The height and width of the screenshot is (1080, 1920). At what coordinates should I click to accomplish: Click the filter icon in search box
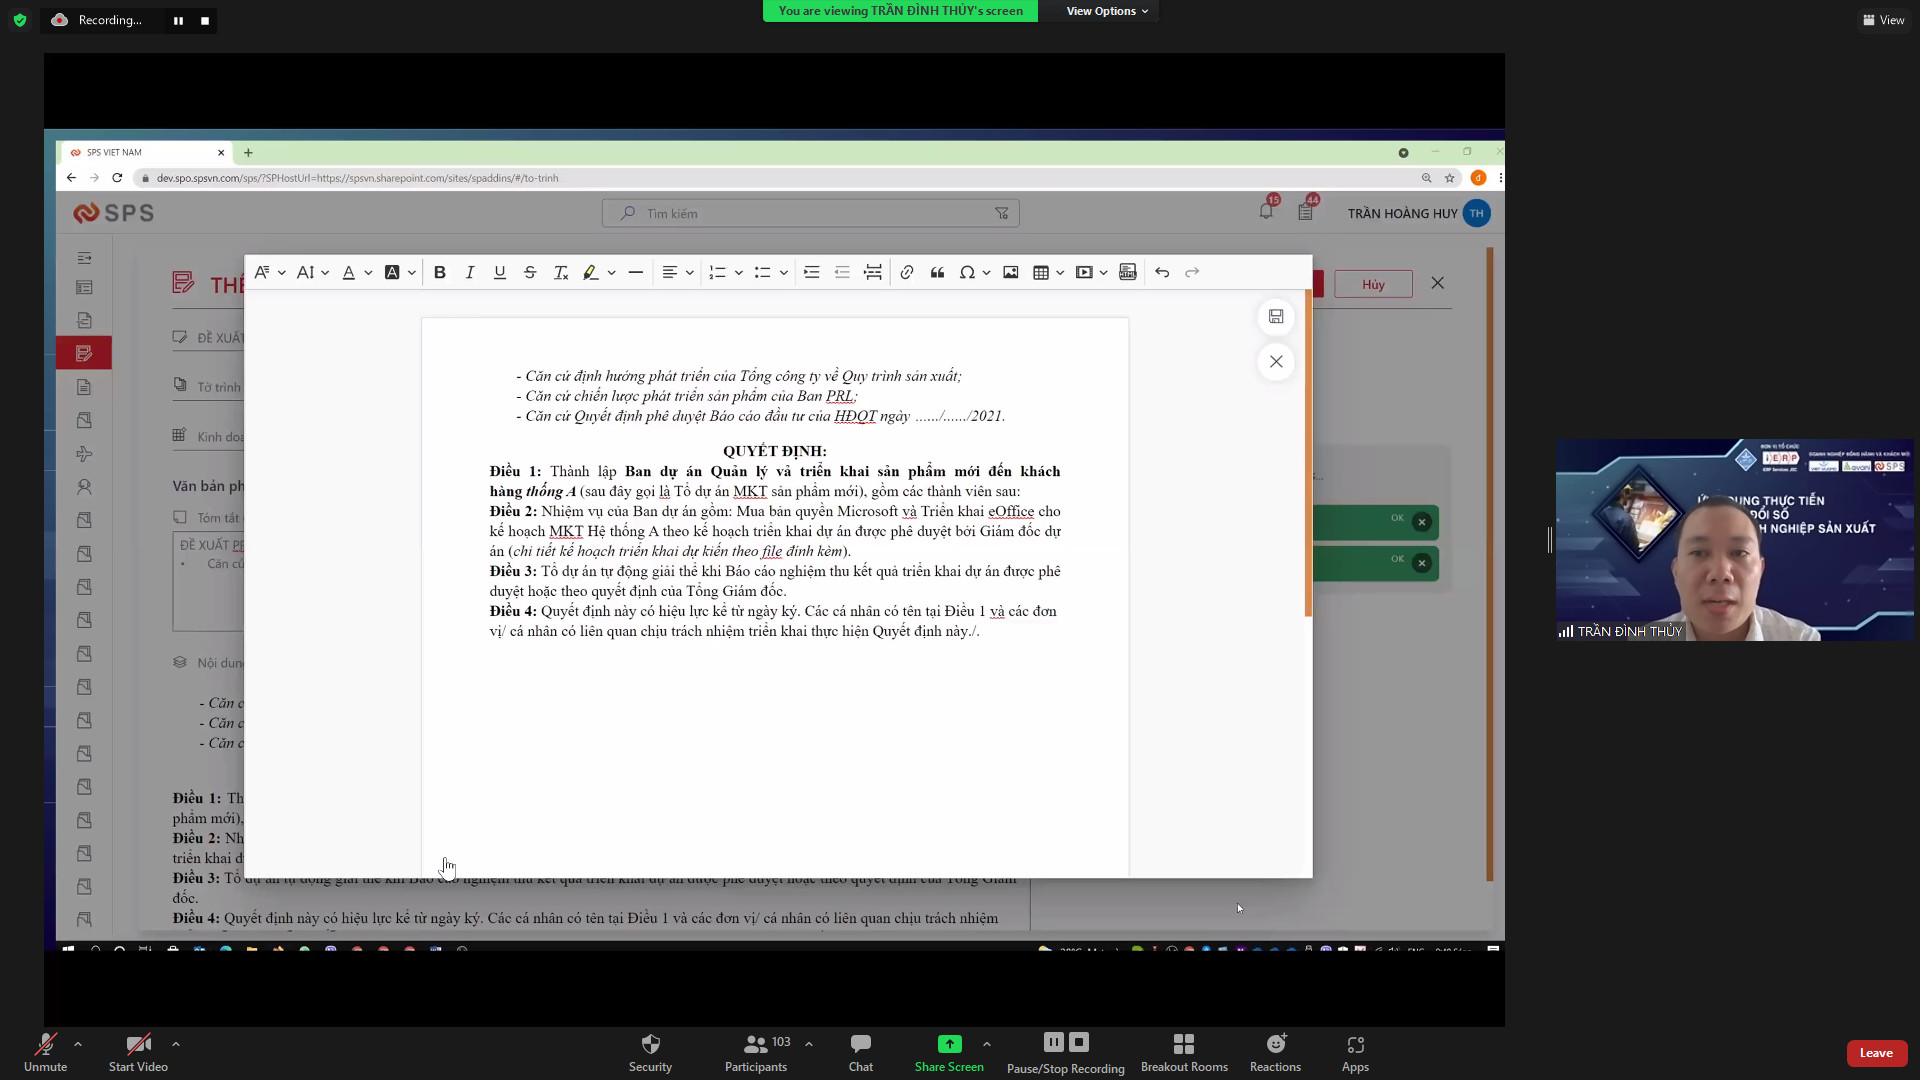1002,213
